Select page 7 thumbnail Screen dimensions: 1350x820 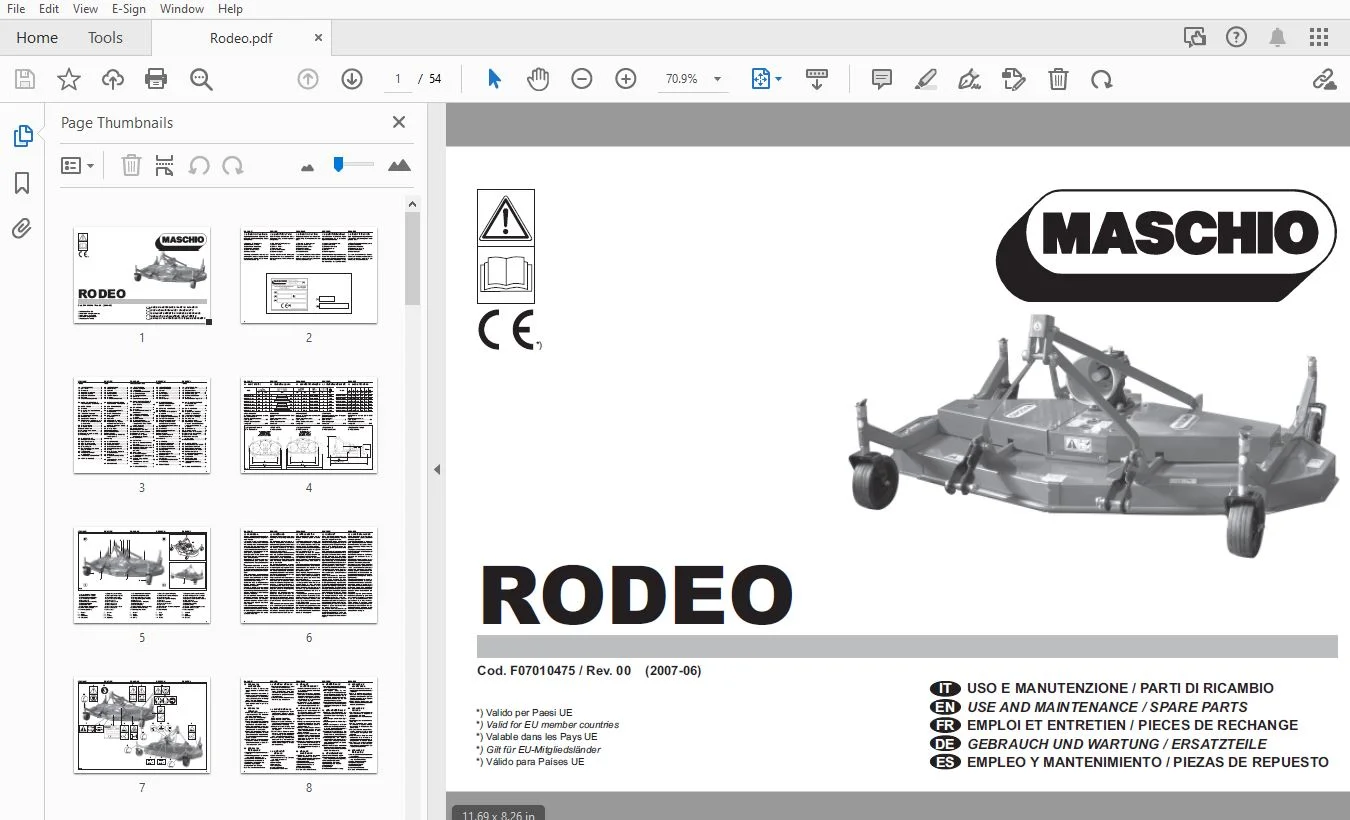(142, 725)
